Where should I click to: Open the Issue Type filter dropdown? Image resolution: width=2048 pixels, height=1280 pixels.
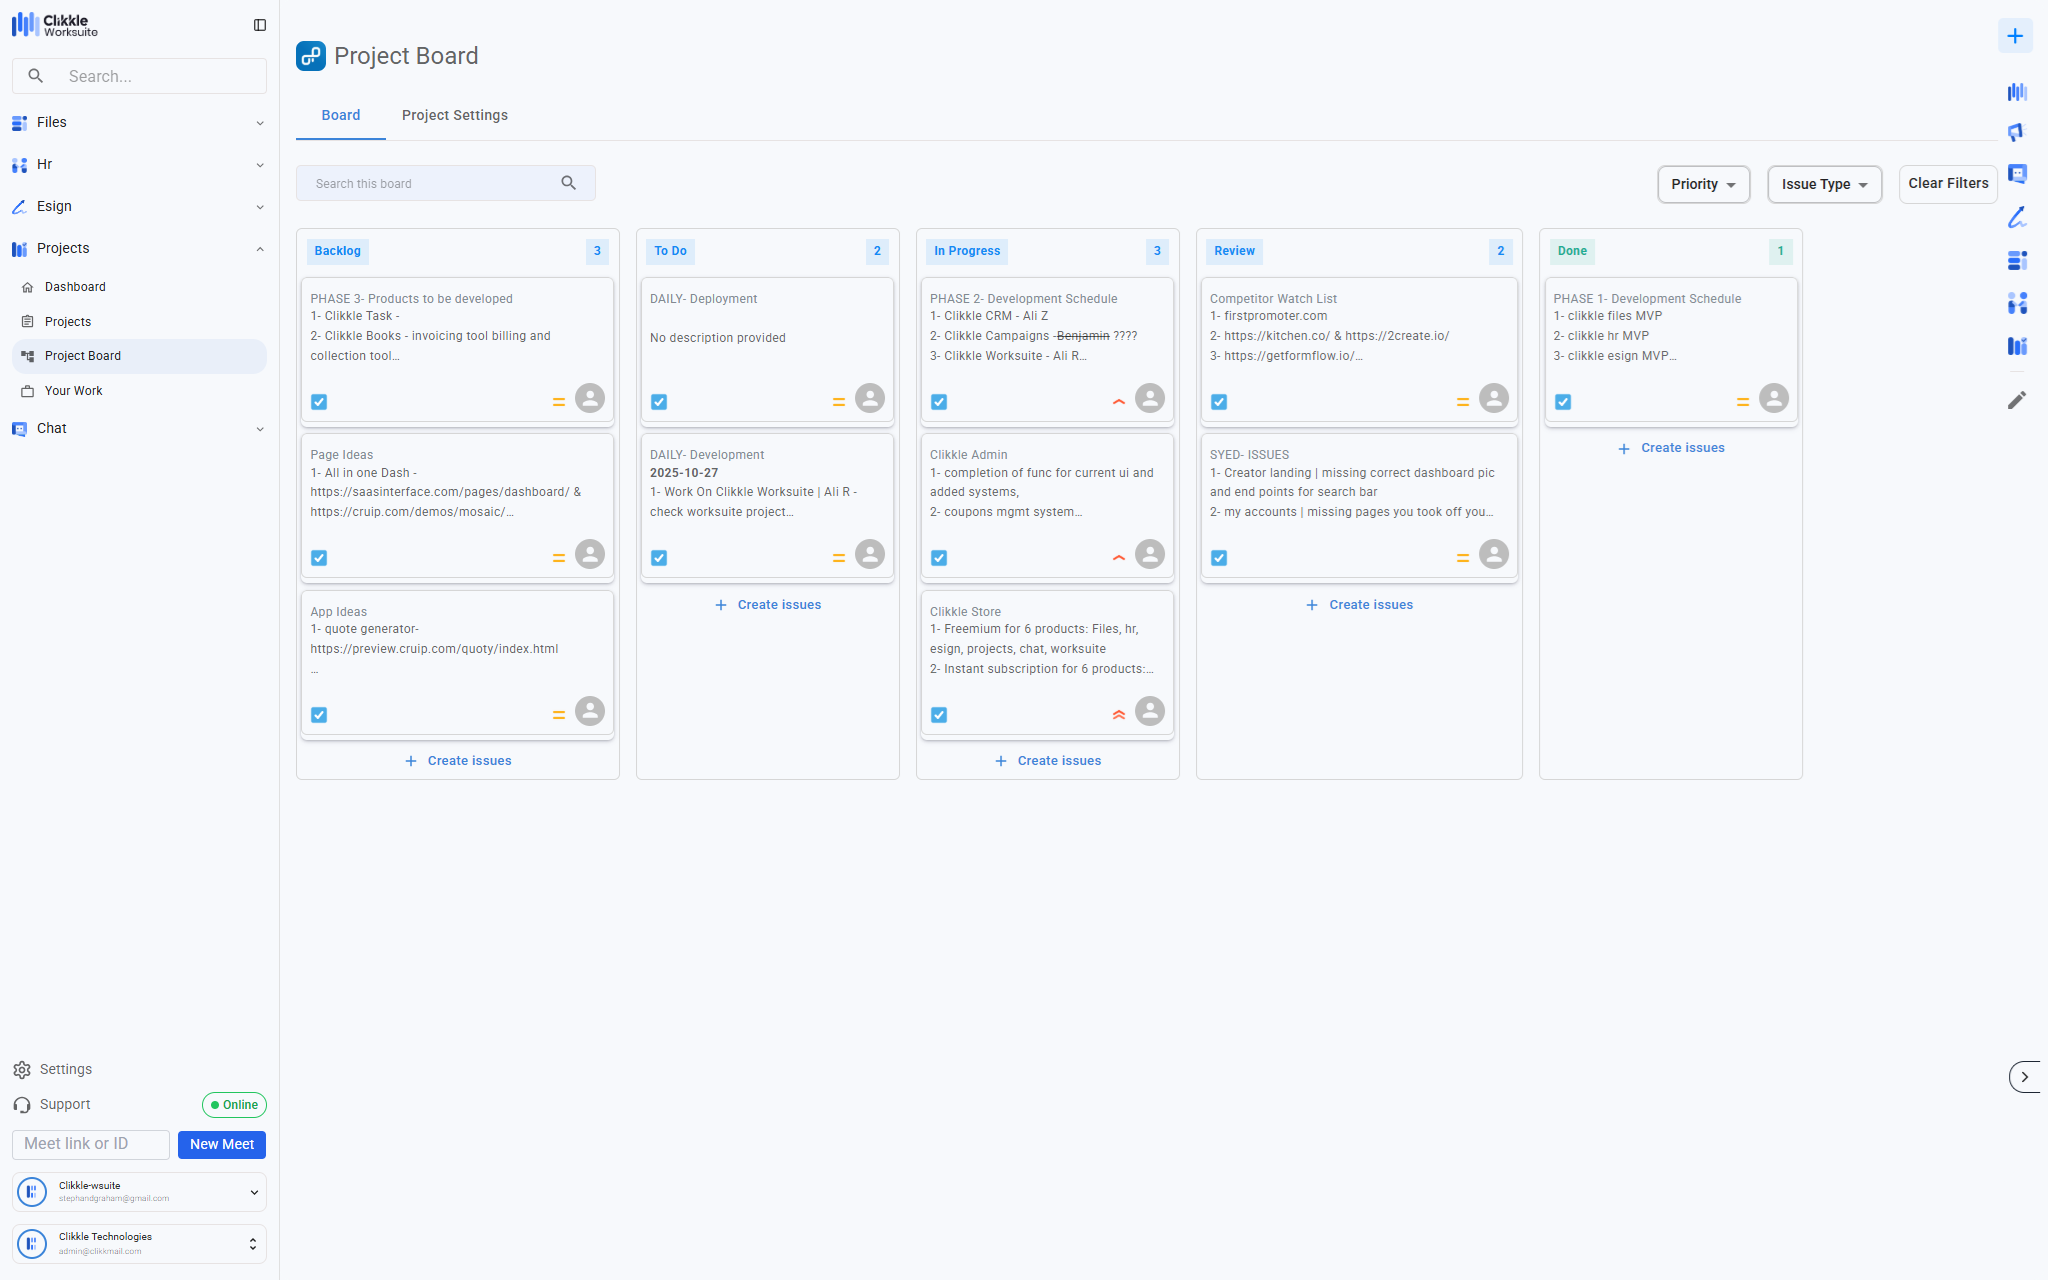pos(1824,184)
